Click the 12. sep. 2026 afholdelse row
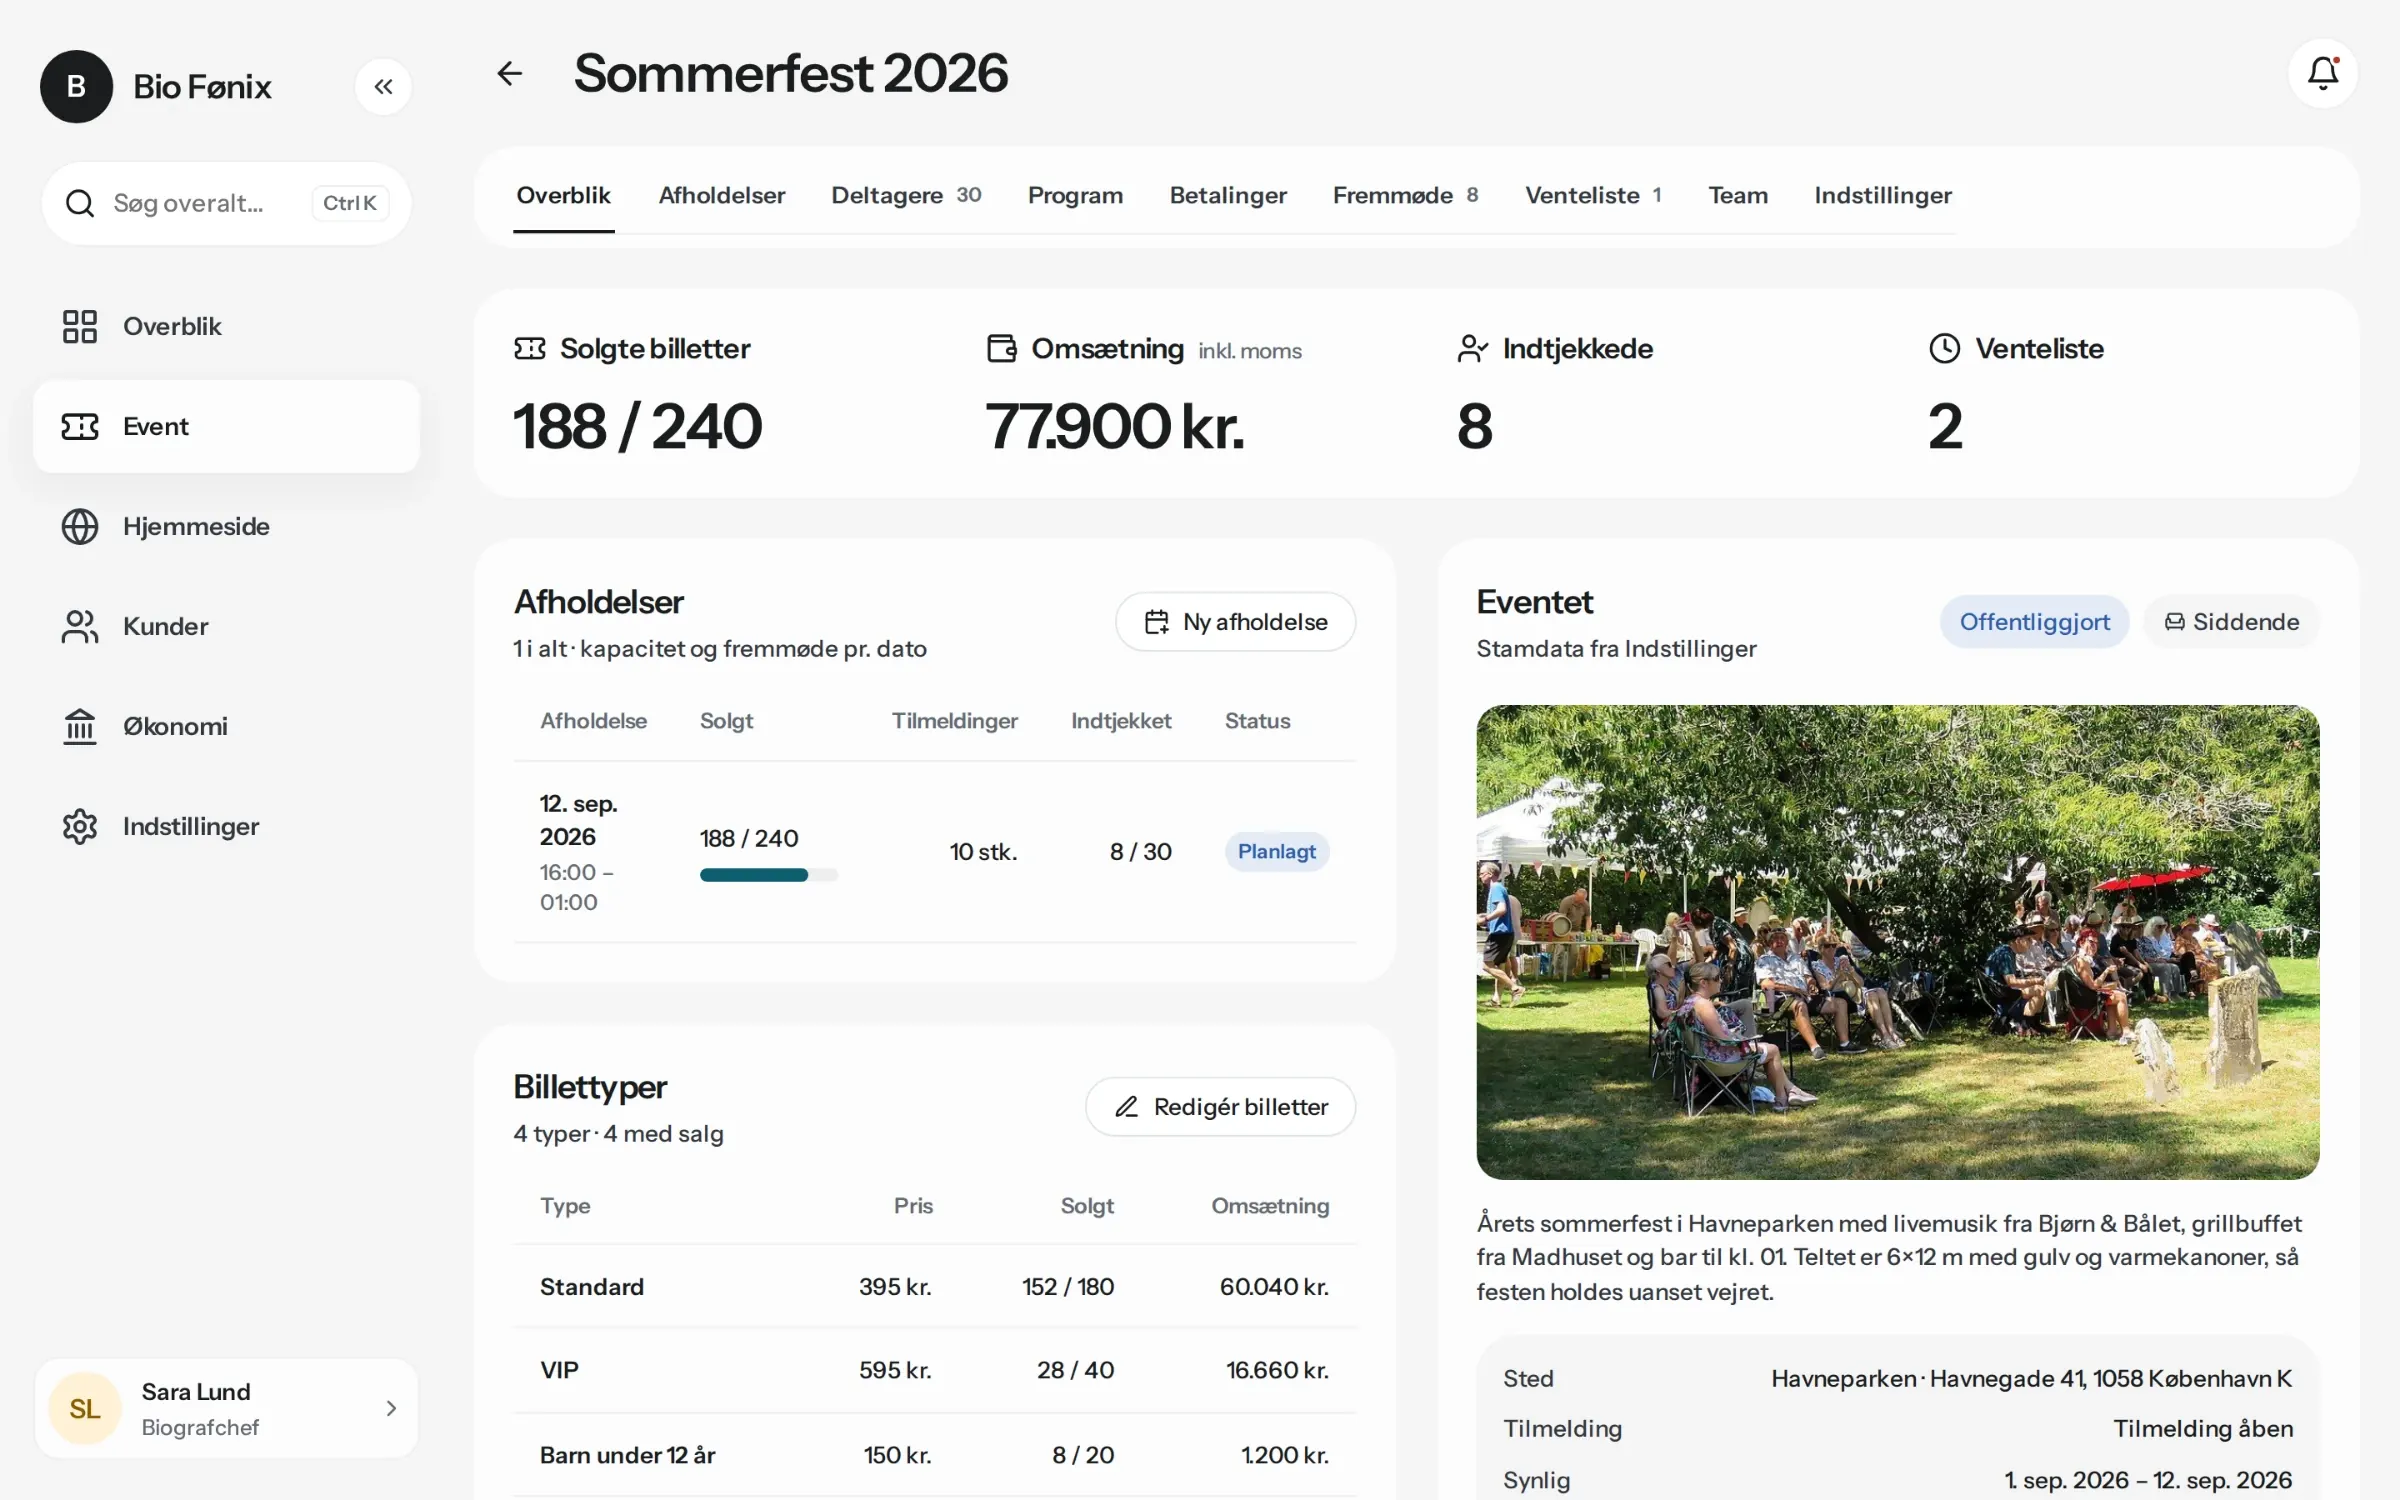 point(935,852)
